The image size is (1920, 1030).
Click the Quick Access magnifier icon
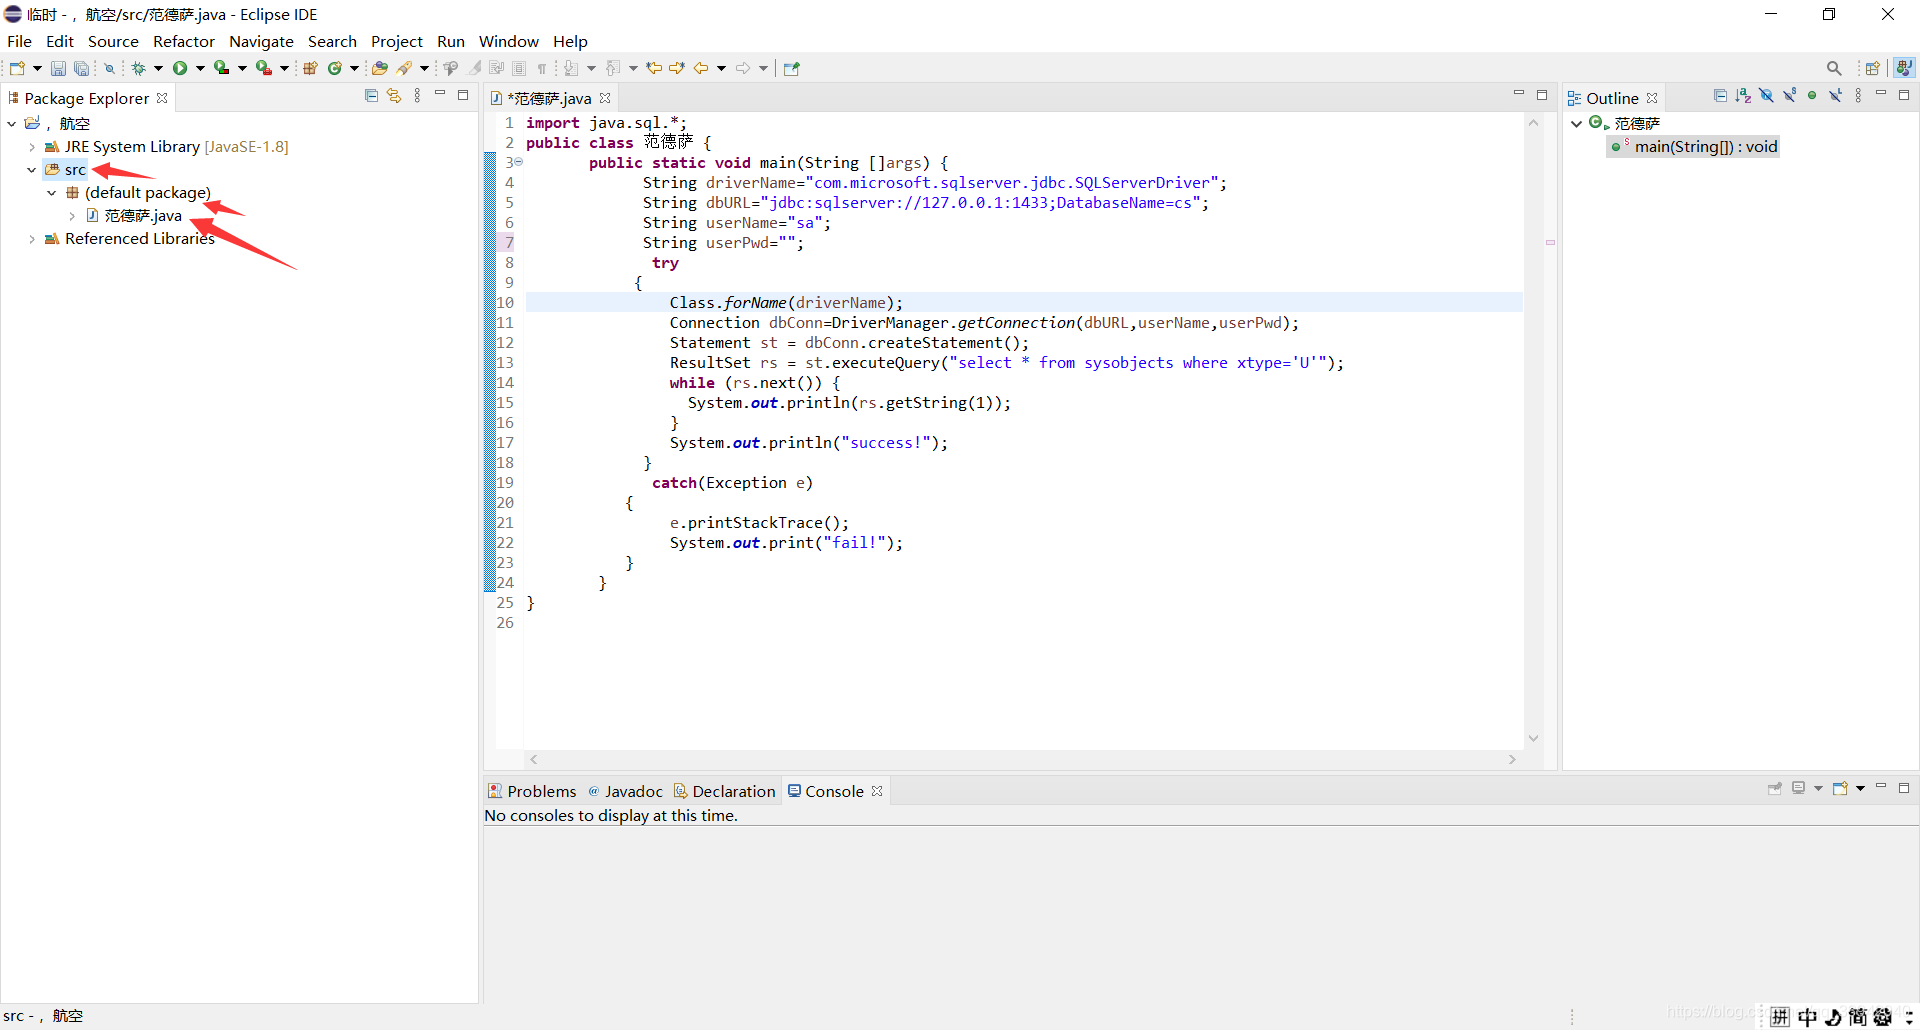coord(1834,68)
